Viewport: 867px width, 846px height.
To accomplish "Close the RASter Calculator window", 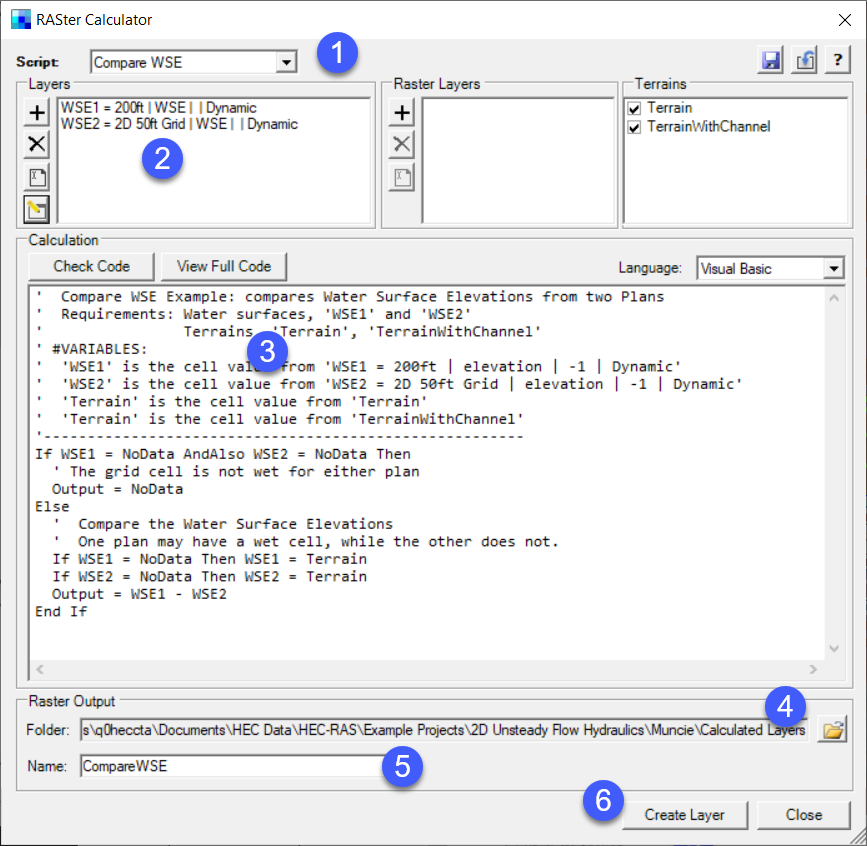I will pos(844,20).
